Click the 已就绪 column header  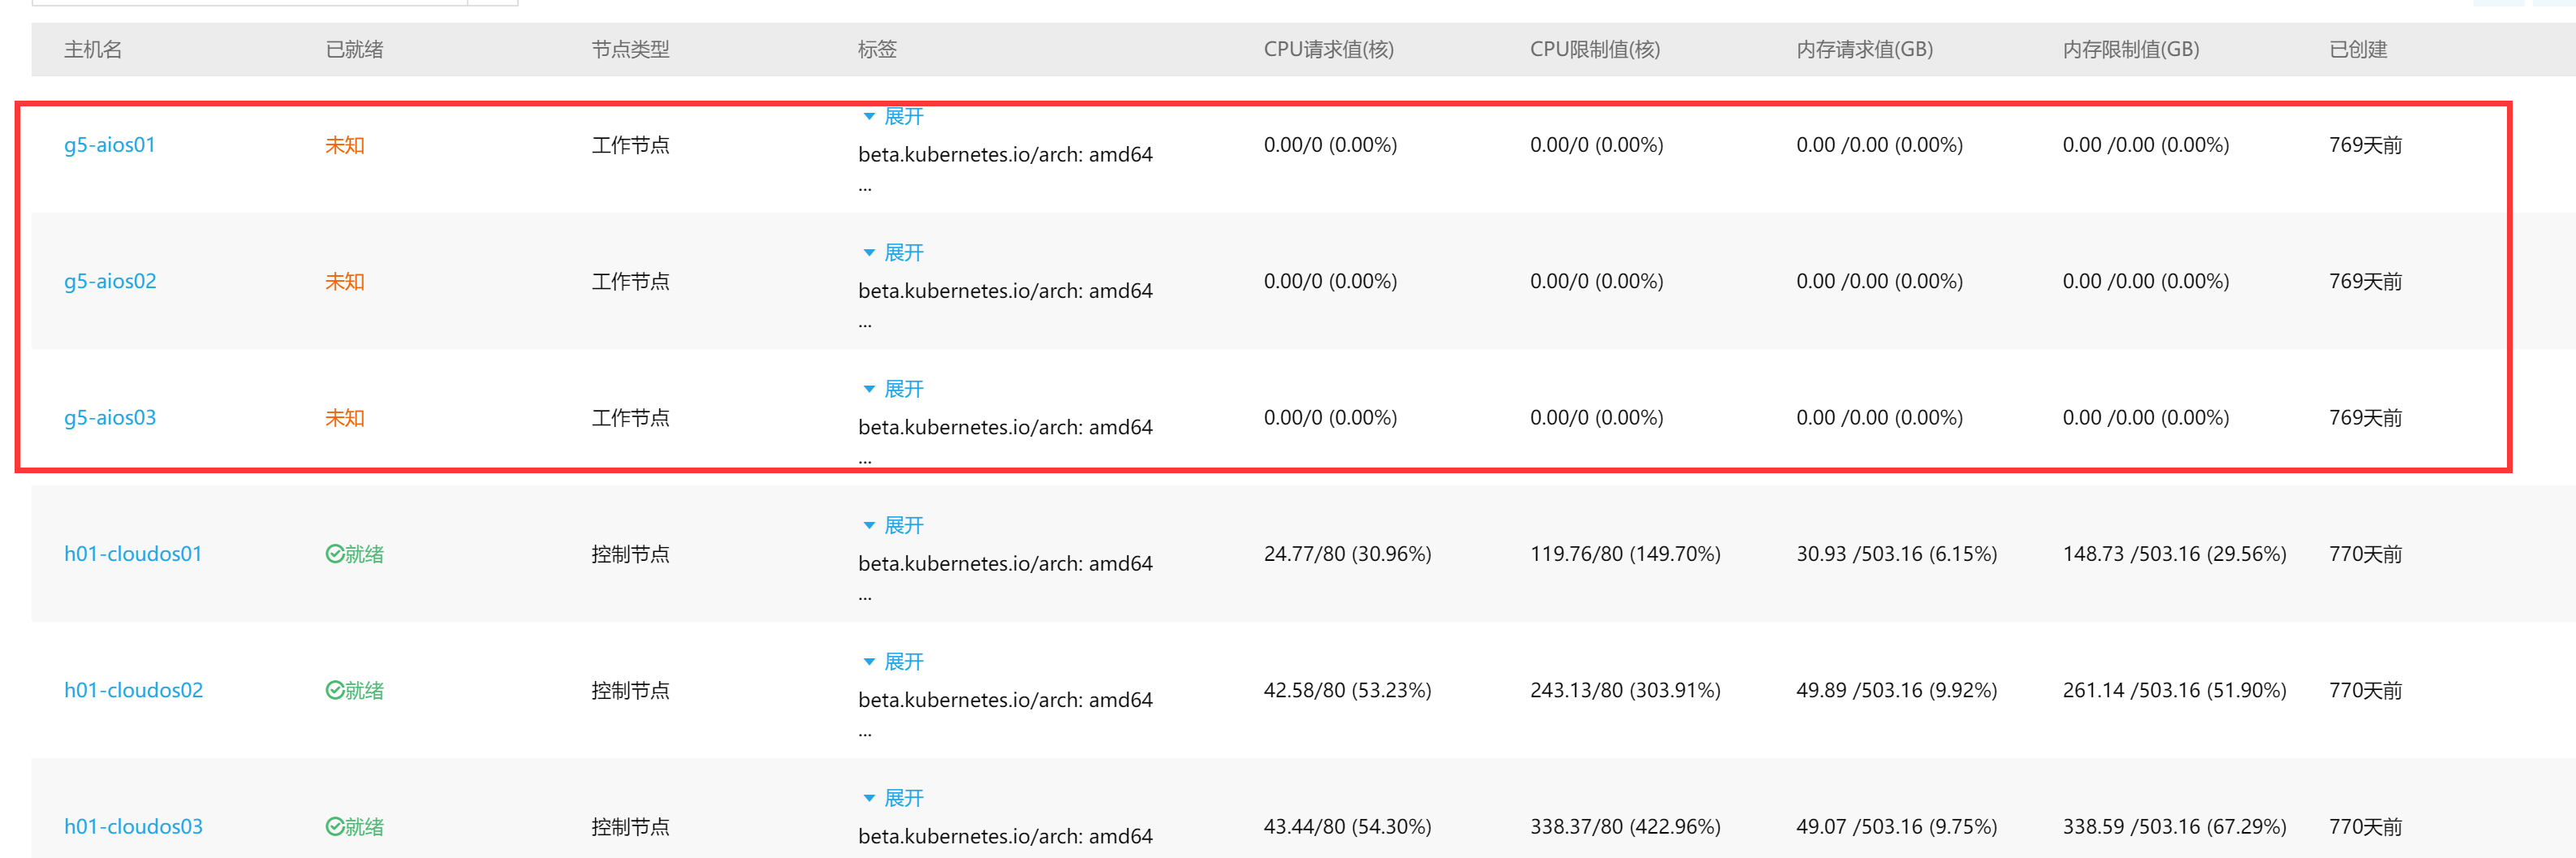tap(355, 50)
